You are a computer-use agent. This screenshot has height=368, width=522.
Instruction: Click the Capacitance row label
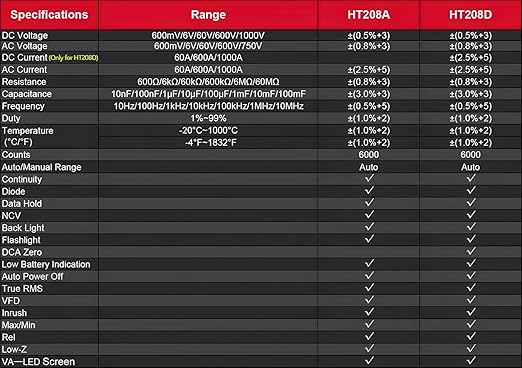[x=27, y=94]
